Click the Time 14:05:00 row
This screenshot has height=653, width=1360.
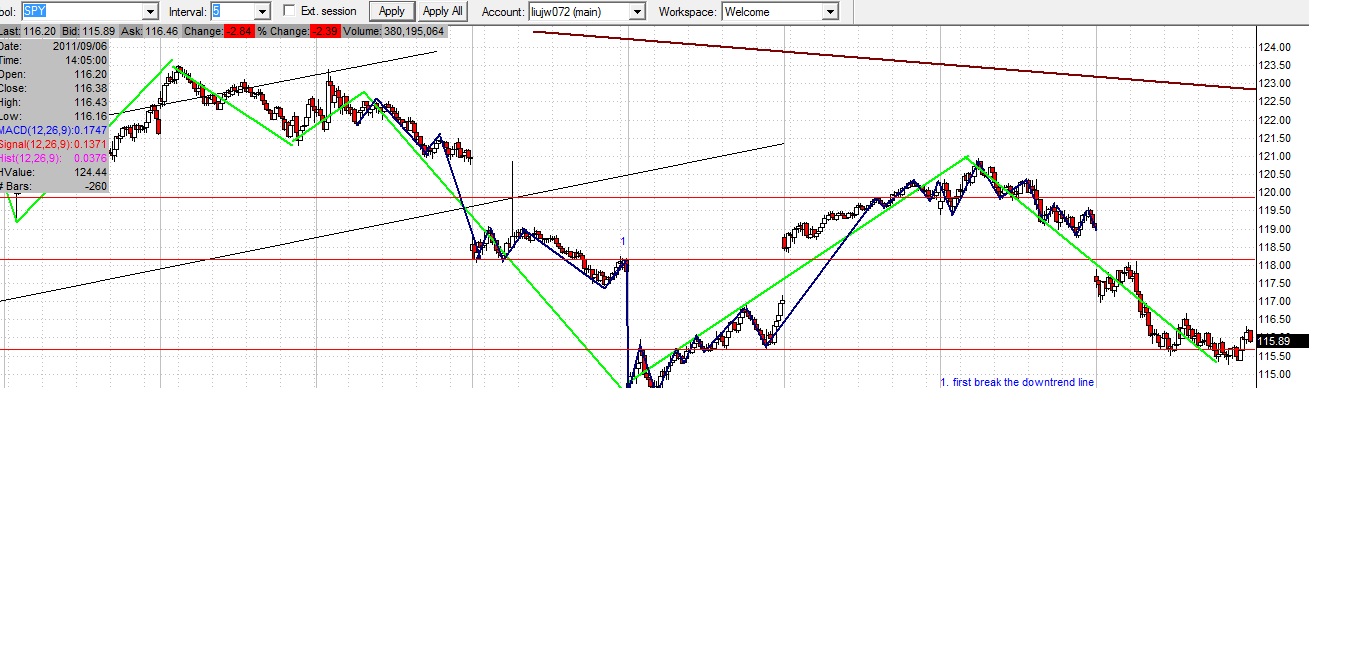pos(54,60)
